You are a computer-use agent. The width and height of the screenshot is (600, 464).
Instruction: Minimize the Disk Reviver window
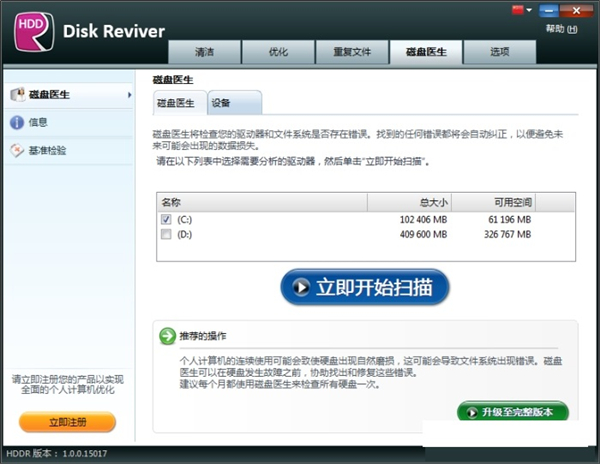549,11
